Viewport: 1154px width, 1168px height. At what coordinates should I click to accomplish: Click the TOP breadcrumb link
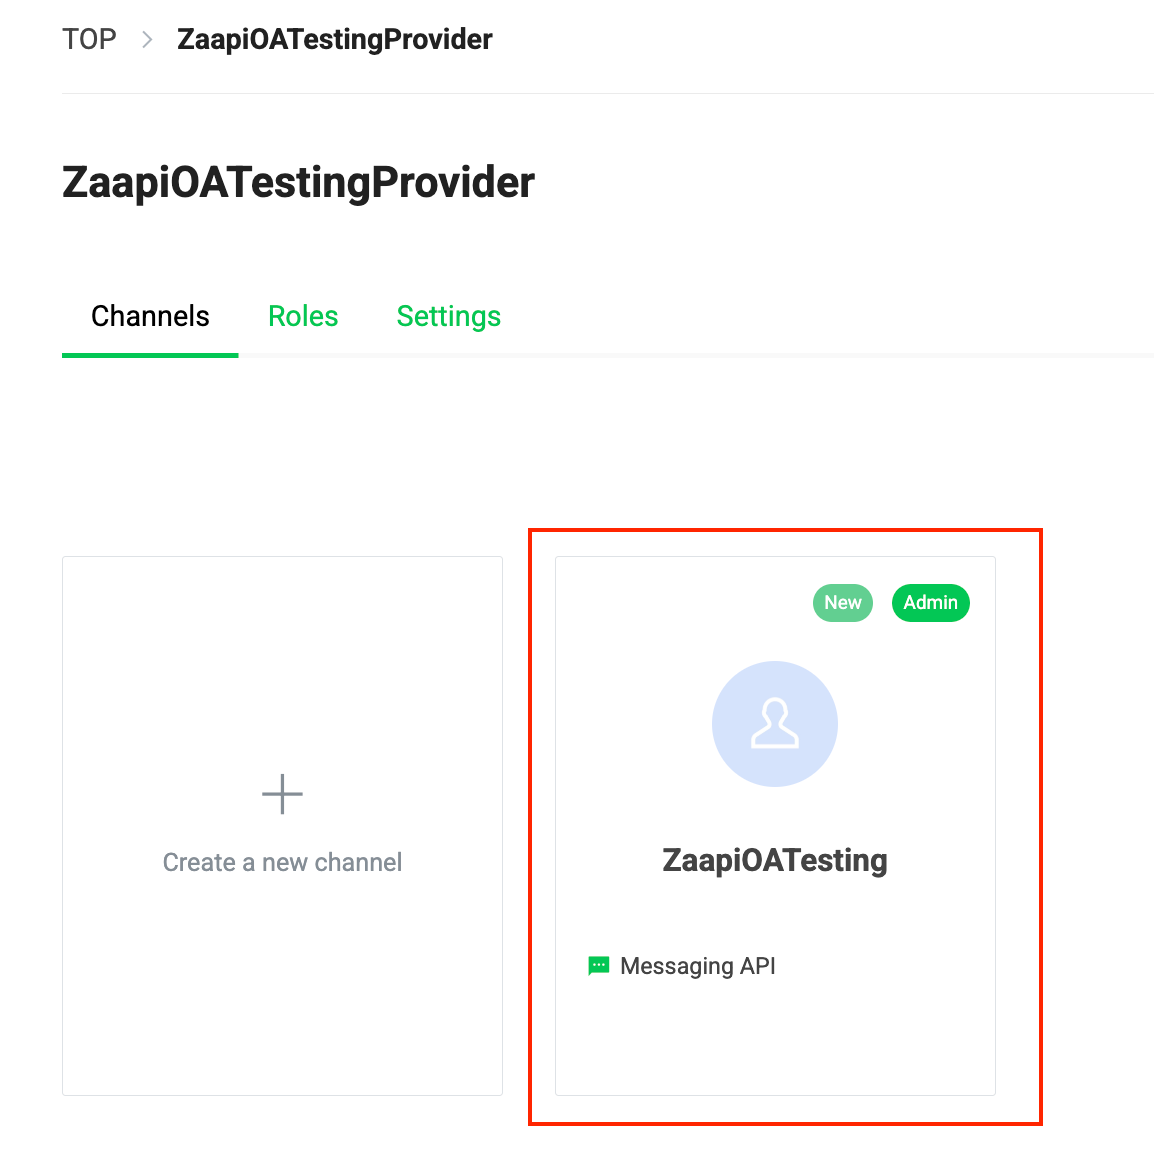tap(89, 39)
